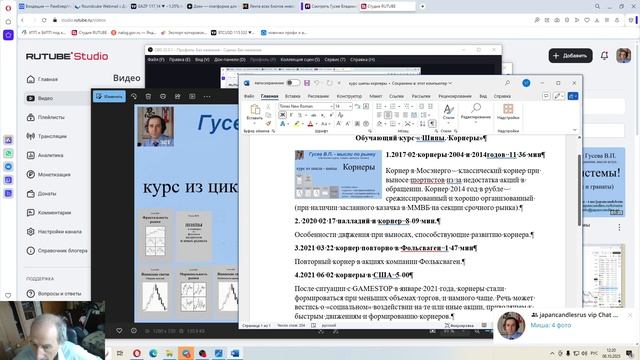
Task: Switch to Рецензирование tab in Word
Action: (x=455, y=96)
